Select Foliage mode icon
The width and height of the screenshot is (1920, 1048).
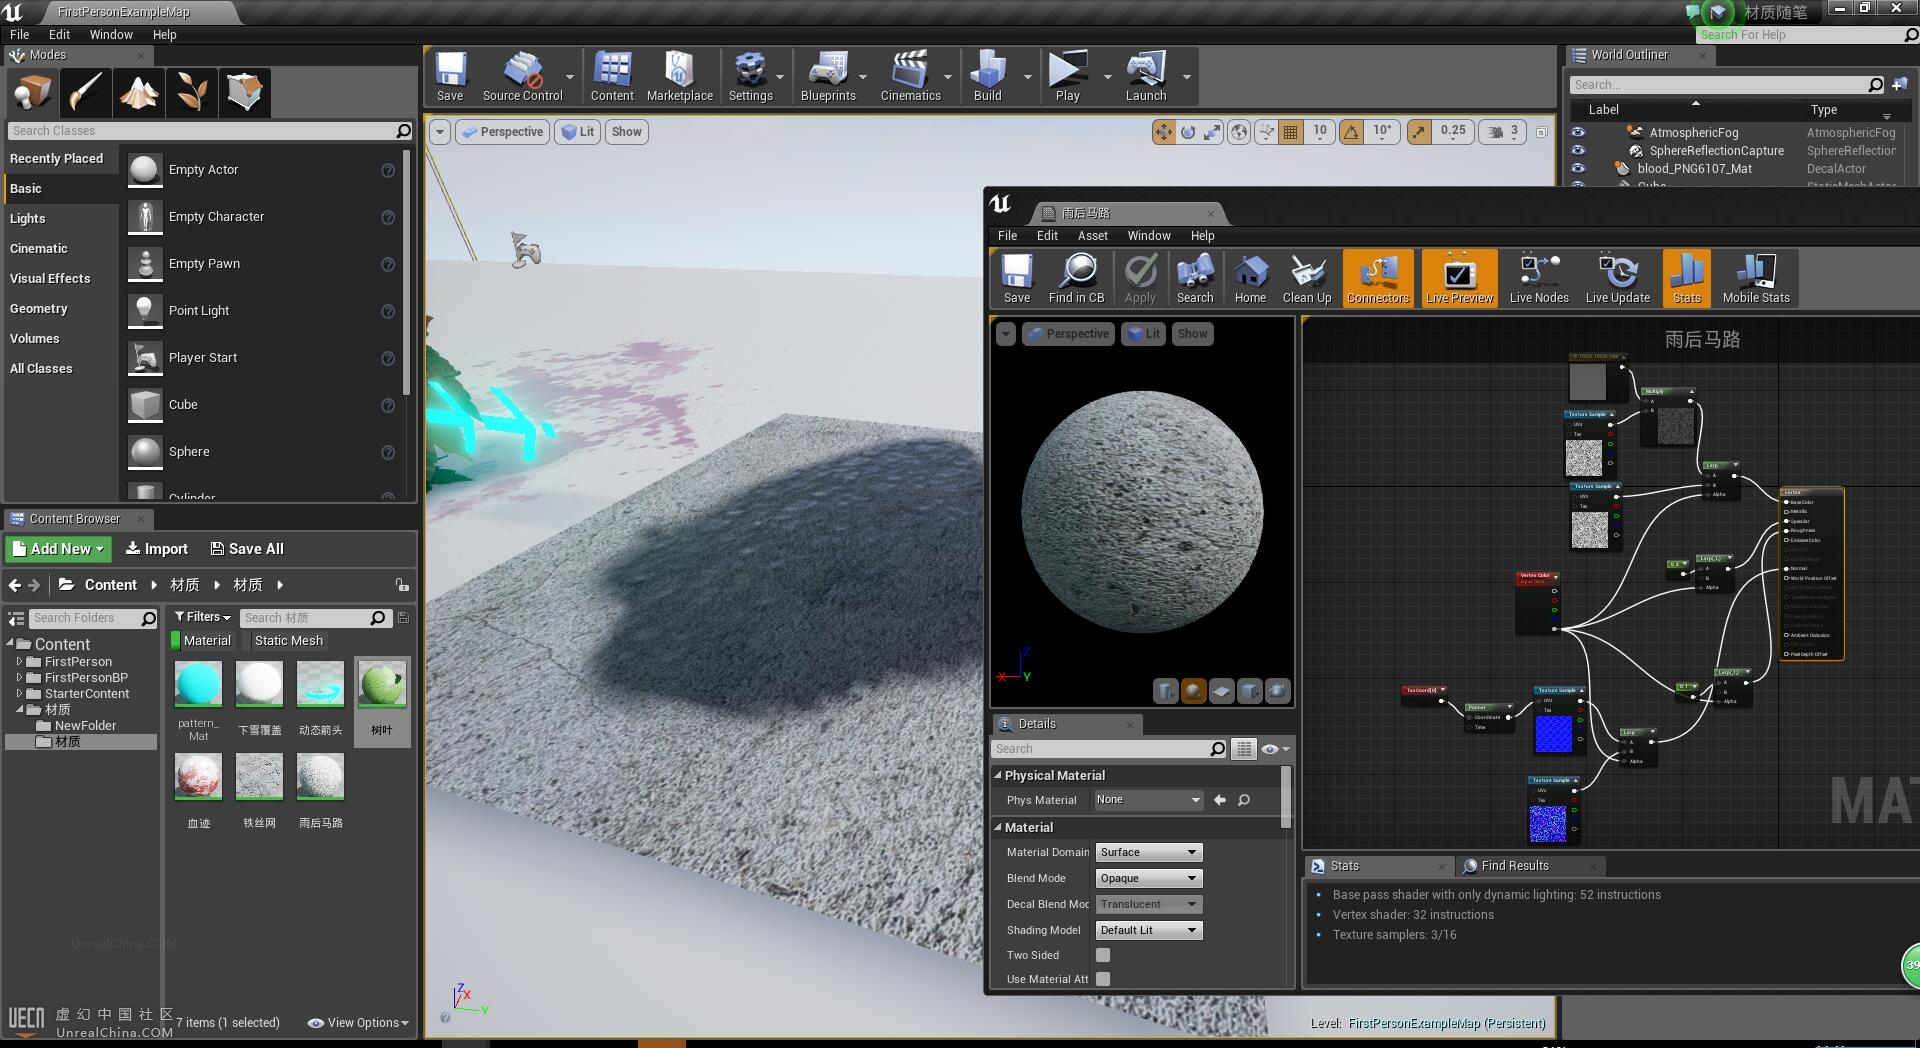191,92
